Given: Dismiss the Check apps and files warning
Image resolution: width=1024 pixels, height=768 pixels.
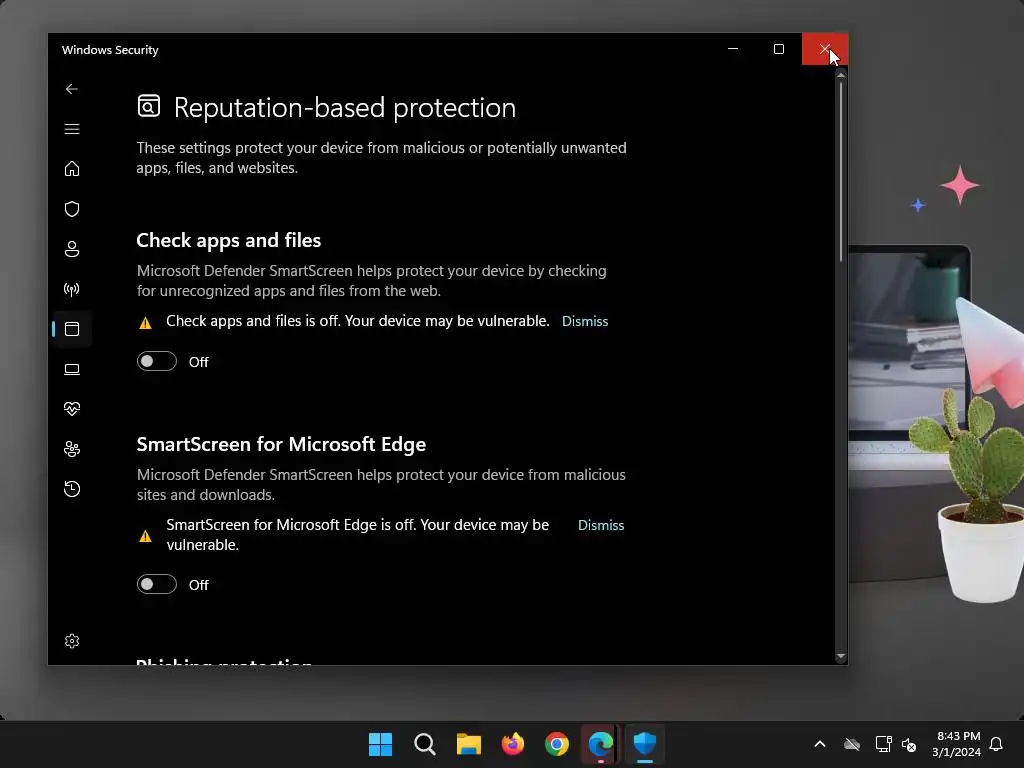Looking at the screenshot, I should pyautogui.click(x=585, y=321).
